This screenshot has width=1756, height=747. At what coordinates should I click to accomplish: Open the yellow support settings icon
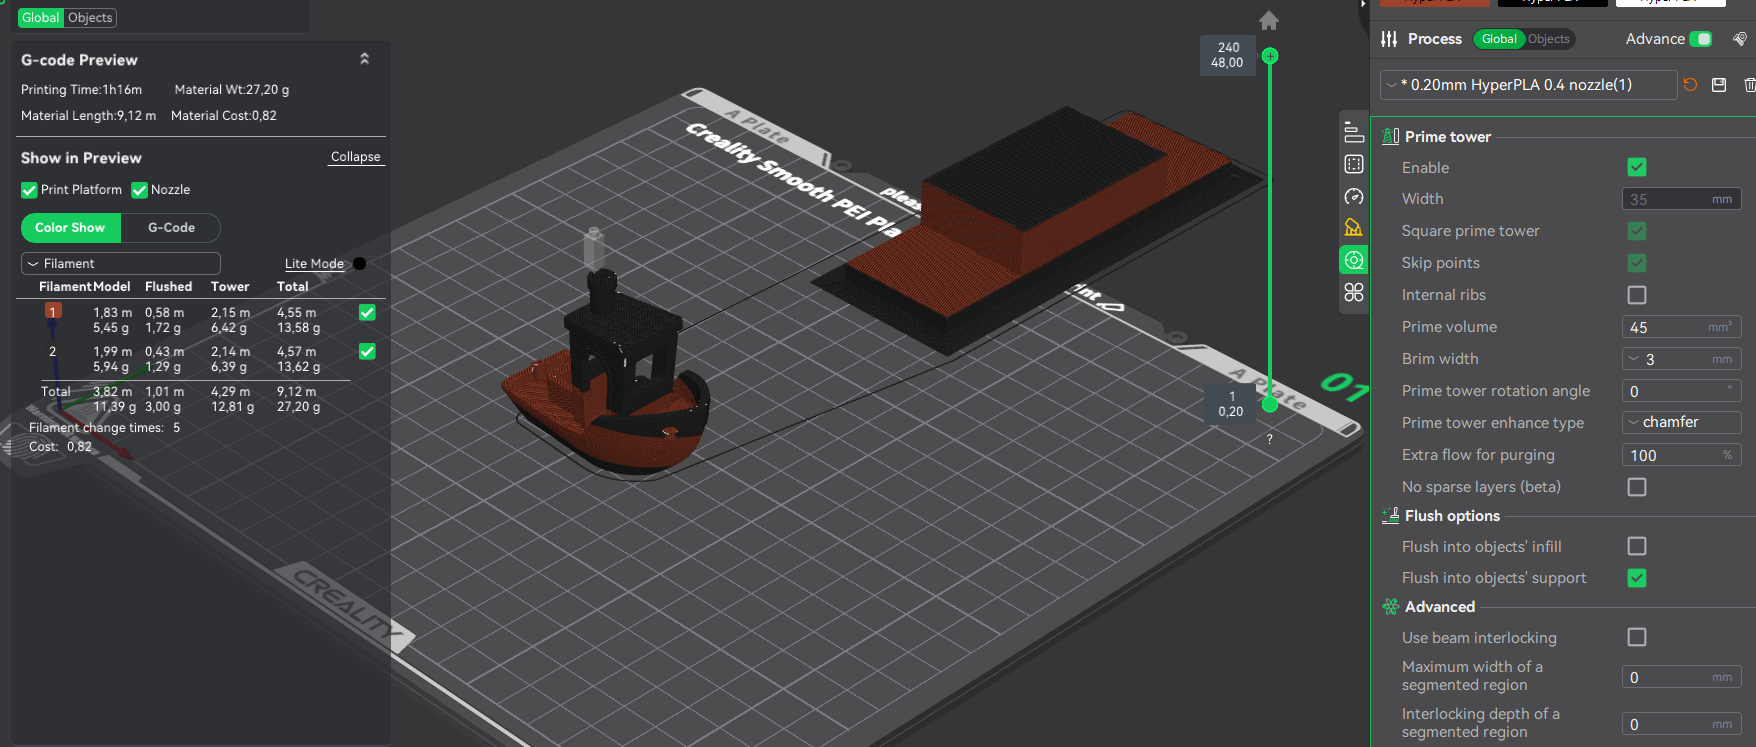point(1354,228)
